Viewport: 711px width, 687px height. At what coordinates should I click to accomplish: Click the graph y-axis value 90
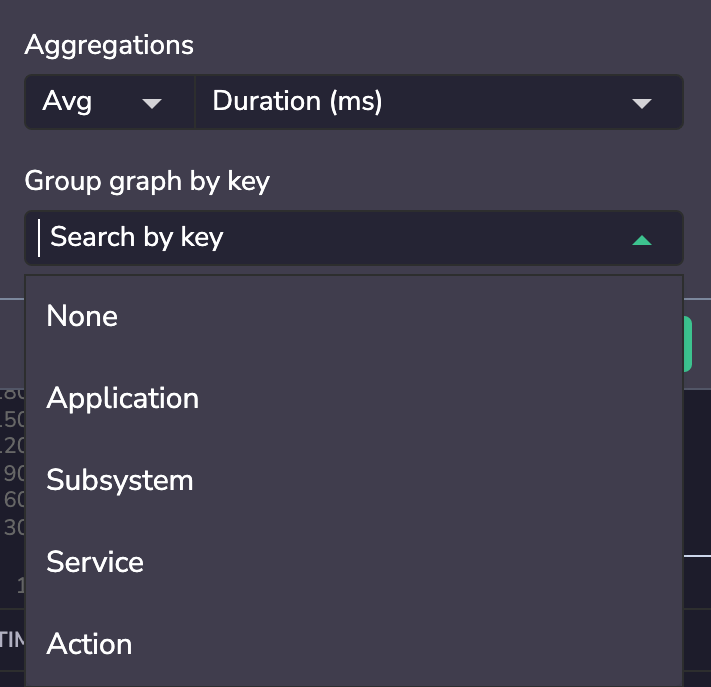[x=14, y=473]
